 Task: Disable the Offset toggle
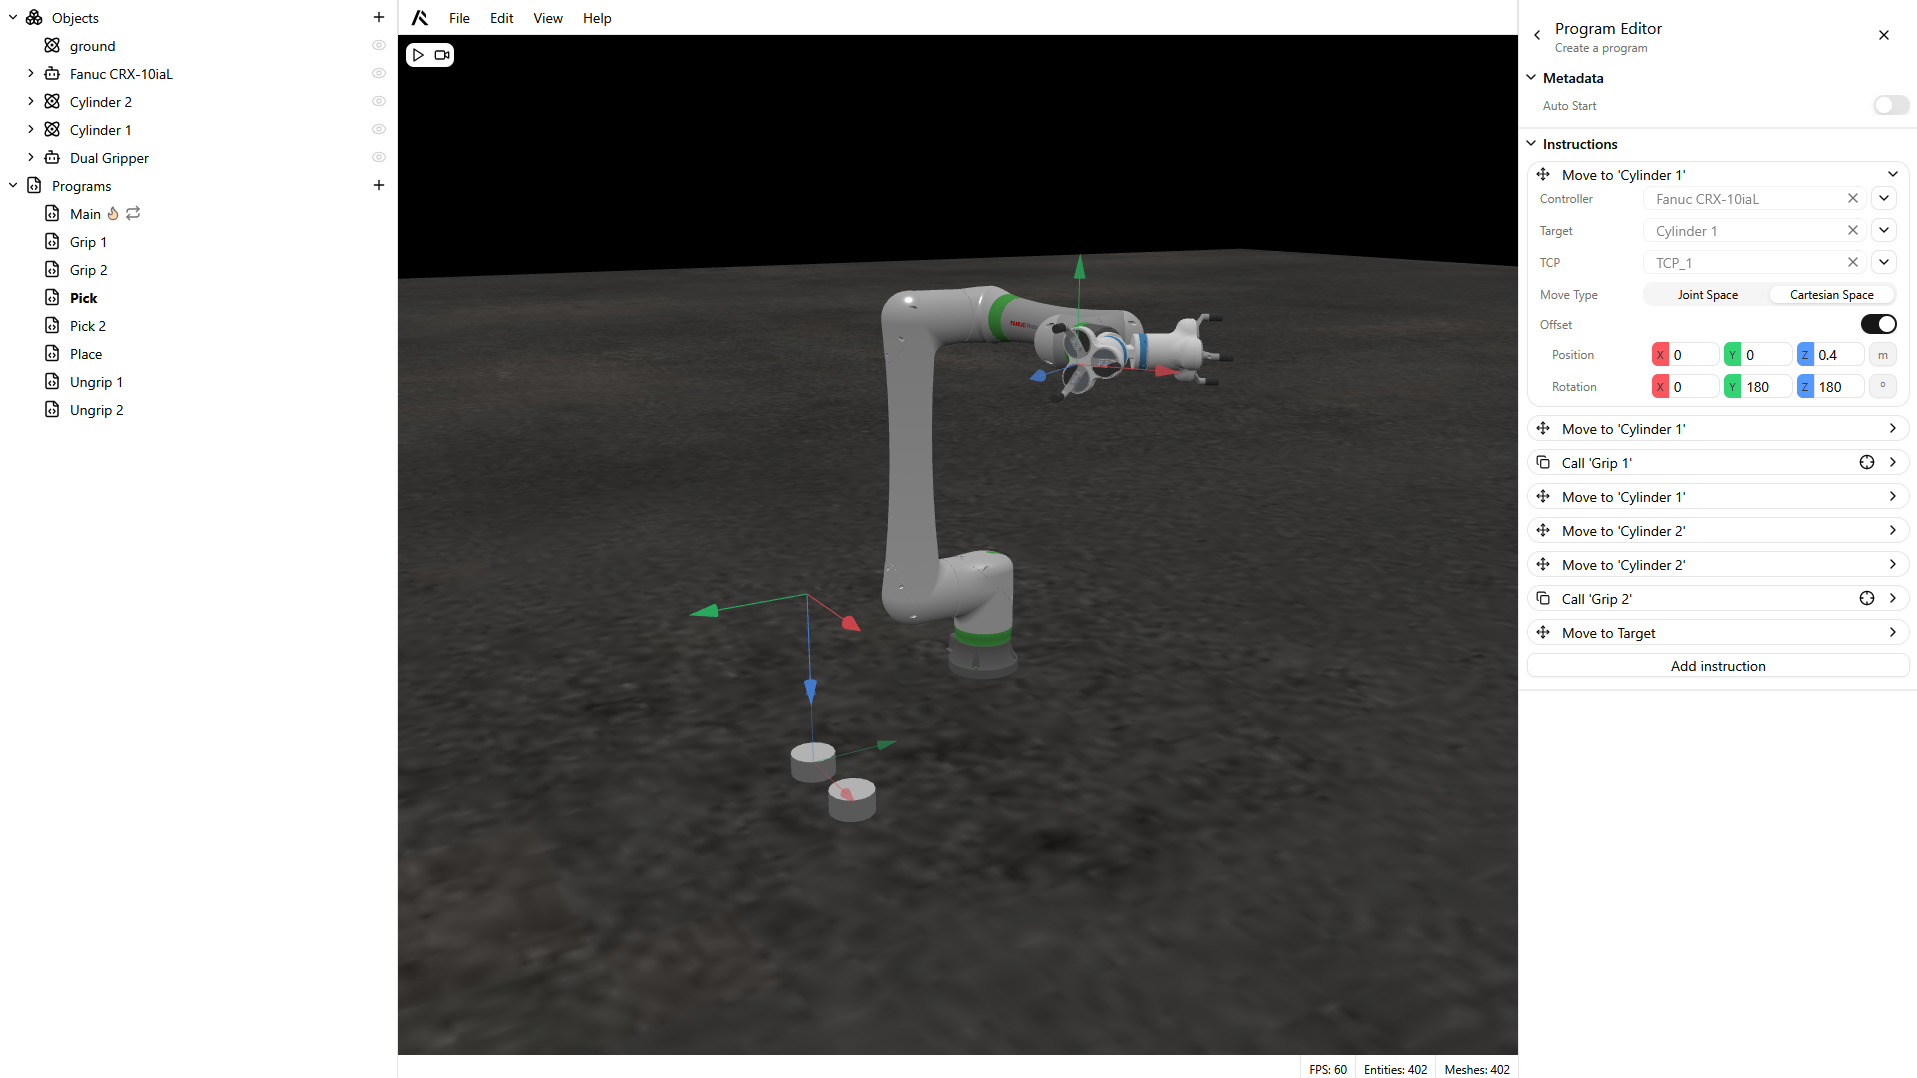pyautogui.click(x=1878, y=325)
